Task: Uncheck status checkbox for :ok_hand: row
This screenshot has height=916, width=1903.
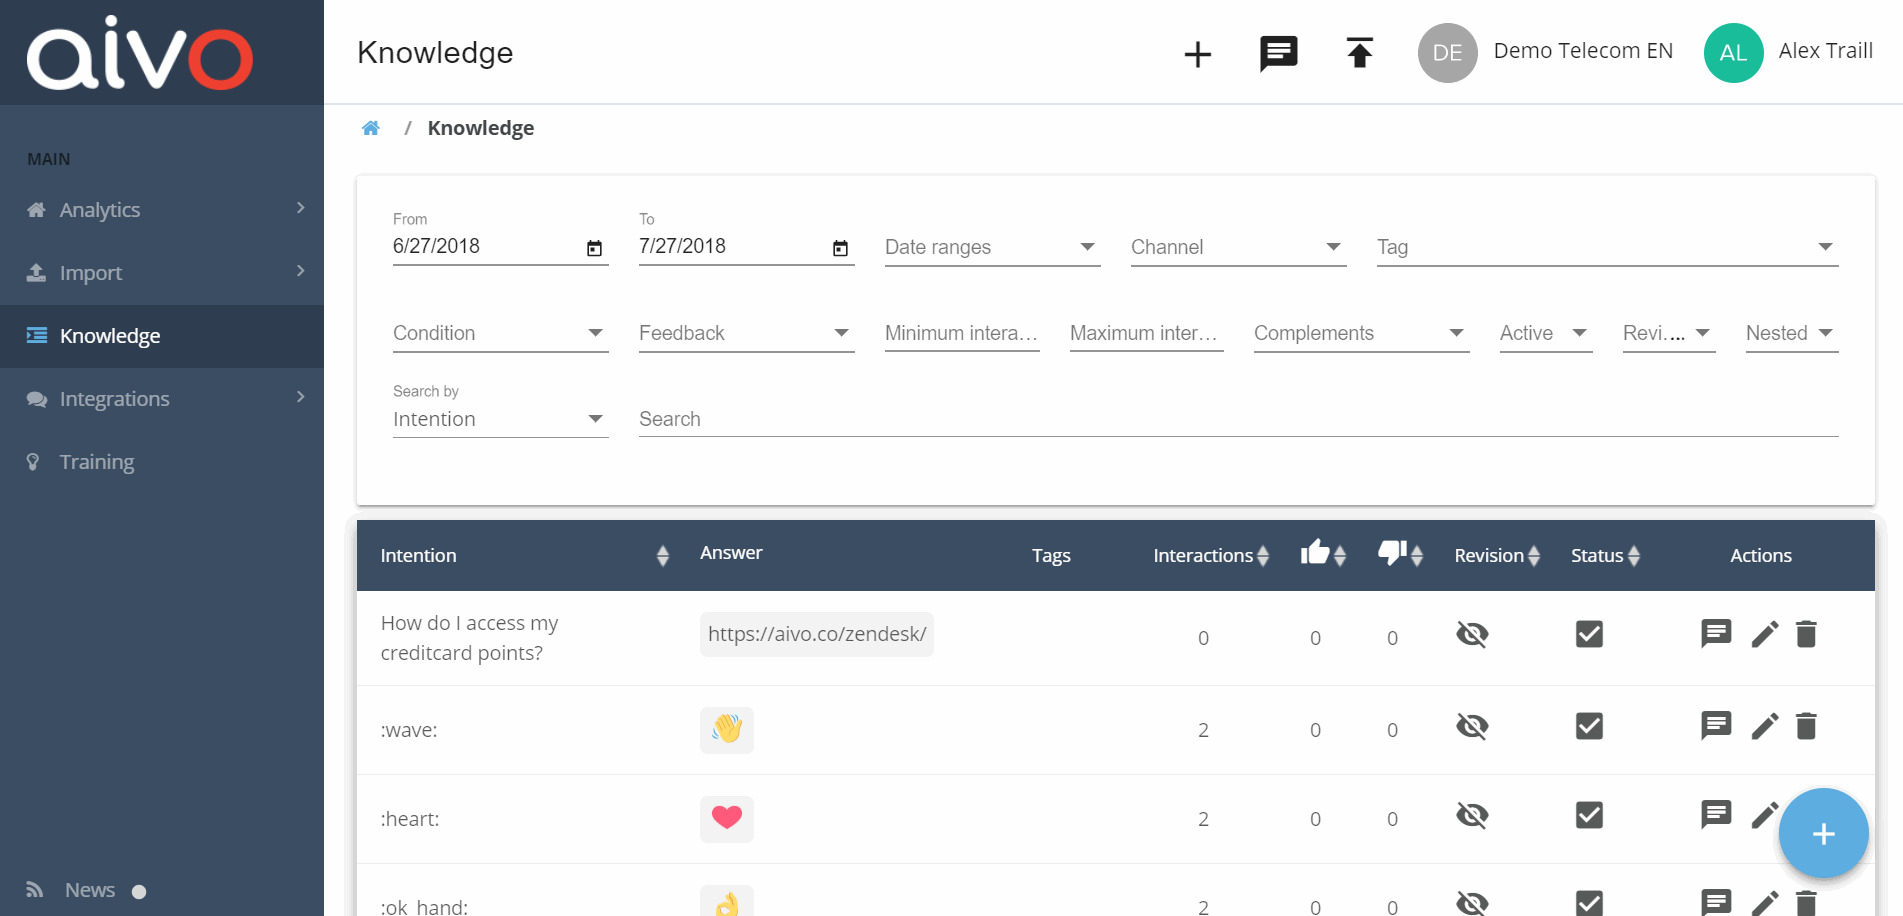Action: pyautogui.click(x=1589, y=903)
